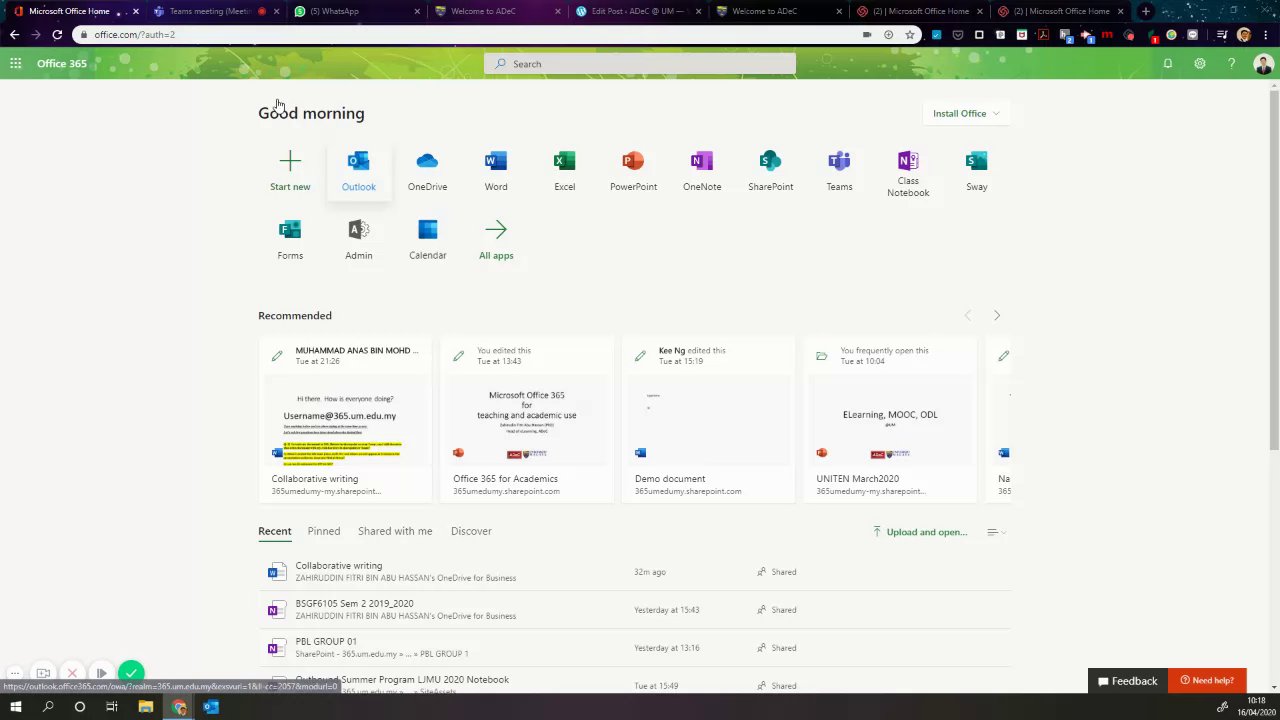Open the Sway app
The image size is (1280, 720).
977,171
